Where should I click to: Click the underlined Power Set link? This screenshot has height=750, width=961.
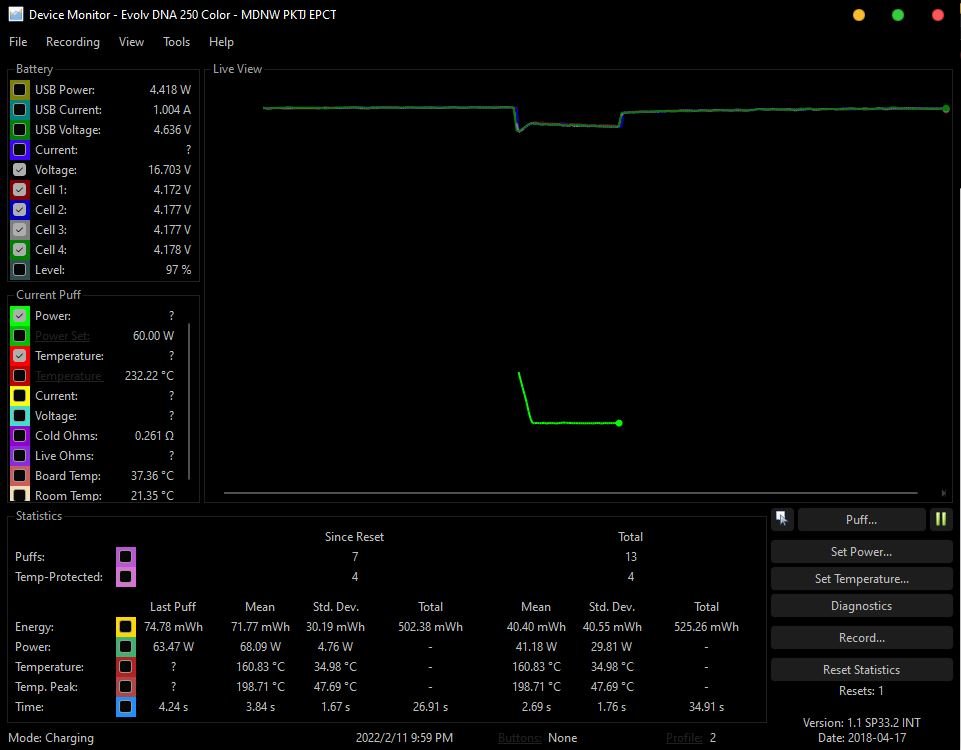(62, 336)
